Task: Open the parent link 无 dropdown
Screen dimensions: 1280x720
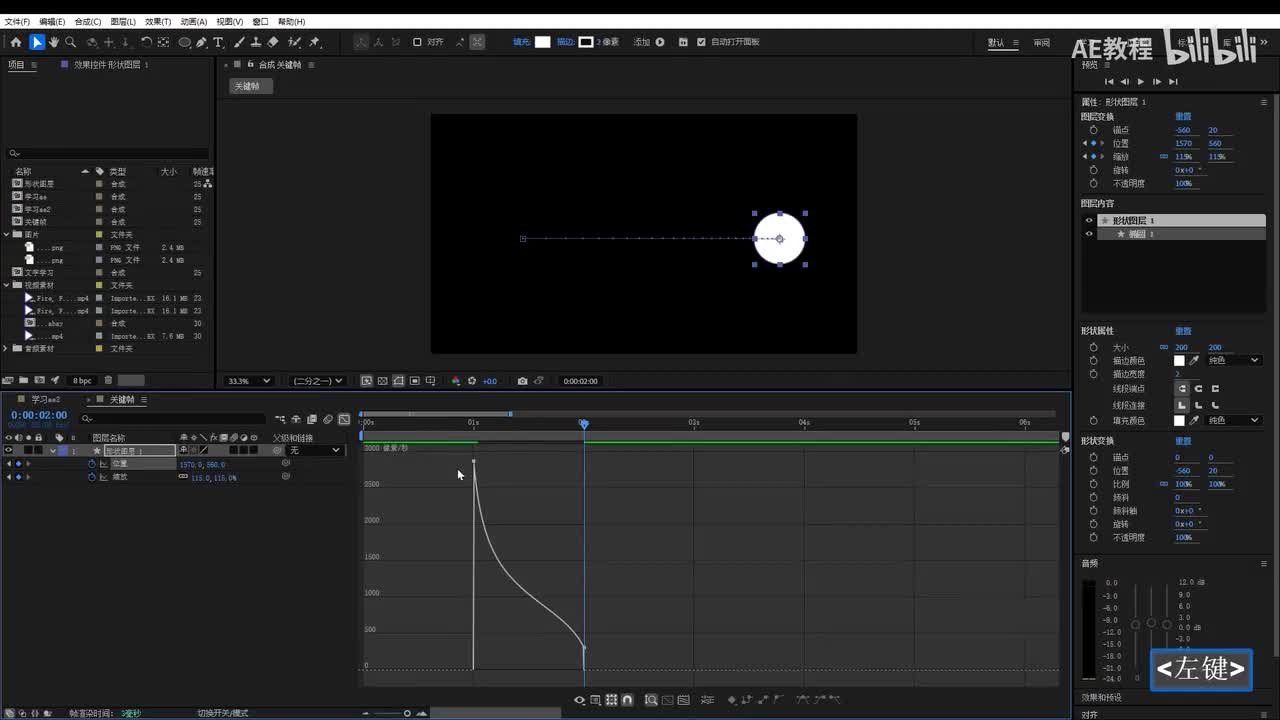Action: point(314,450)
